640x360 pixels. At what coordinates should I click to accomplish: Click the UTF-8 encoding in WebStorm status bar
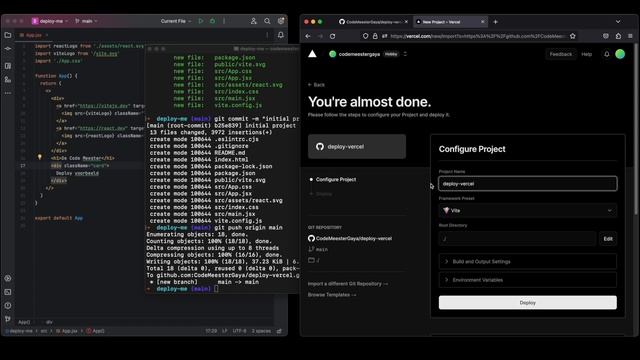point(240,331)
